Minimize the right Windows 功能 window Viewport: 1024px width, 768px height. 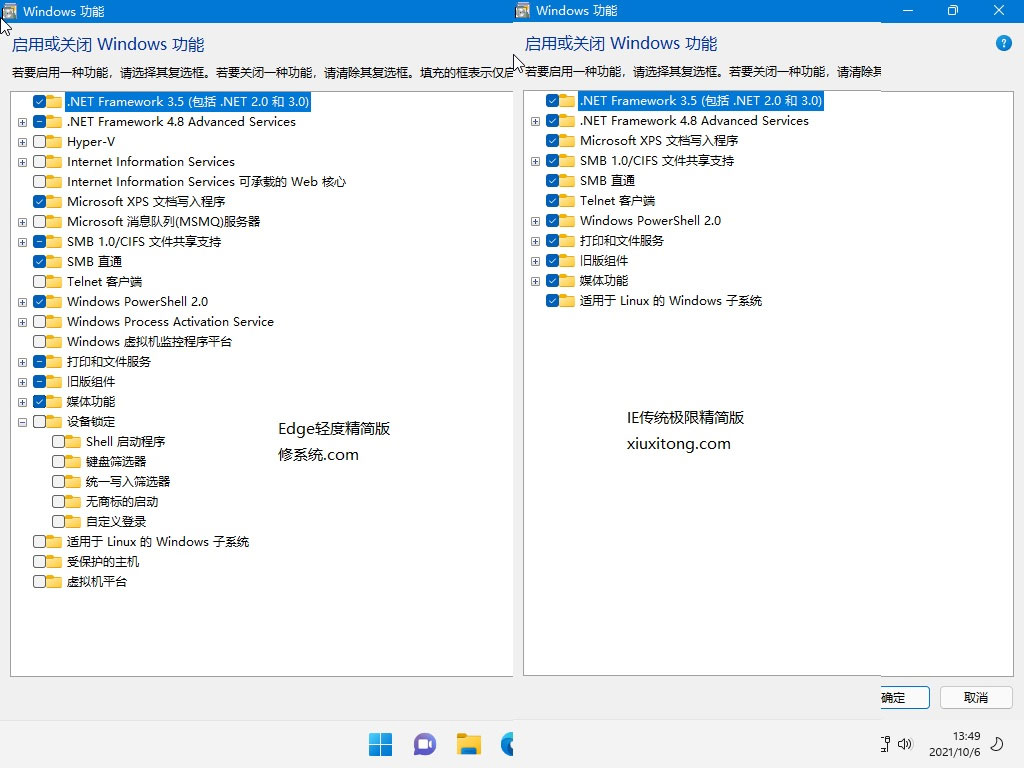(x=908, y=10)
